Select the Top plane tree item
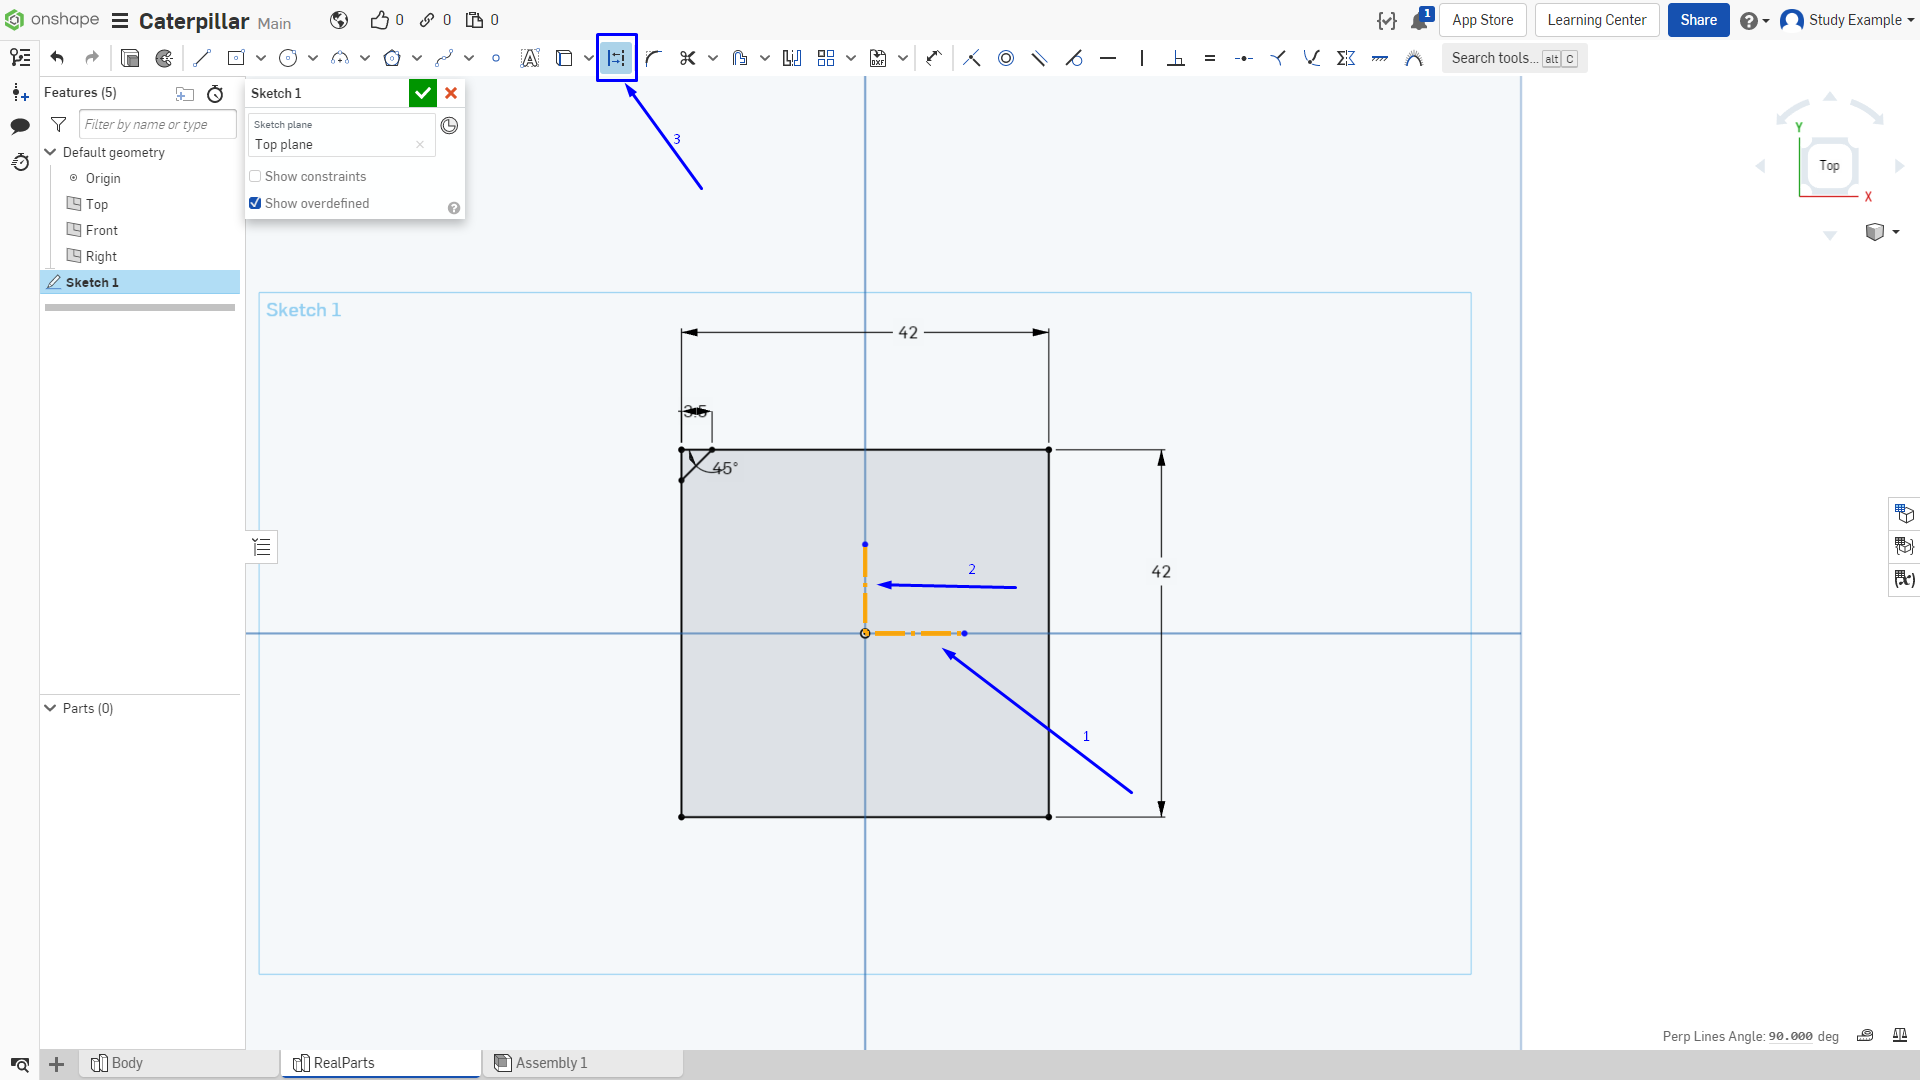The image size is (1920, 1080). 97,204
